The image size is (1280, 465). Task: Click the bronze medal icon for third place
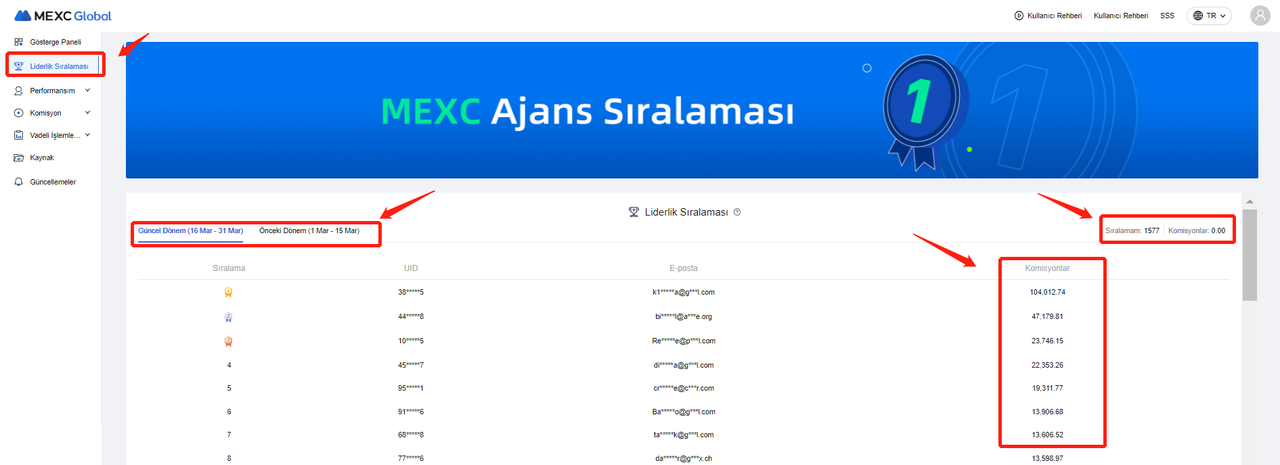click(229, 340)
